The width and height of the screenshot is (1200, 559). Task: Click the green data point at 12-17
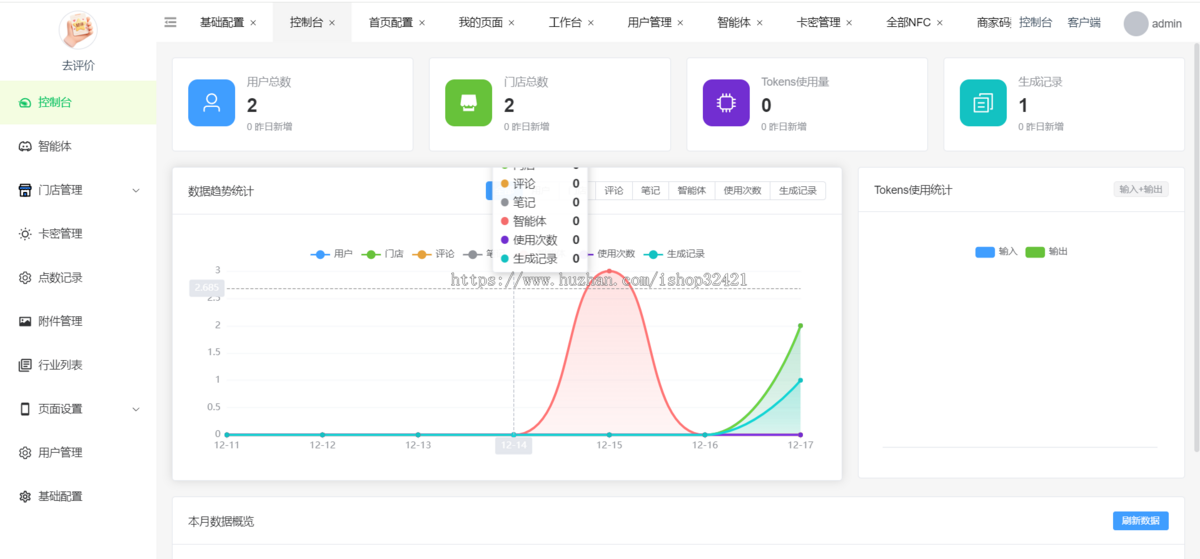coord(800,325)
